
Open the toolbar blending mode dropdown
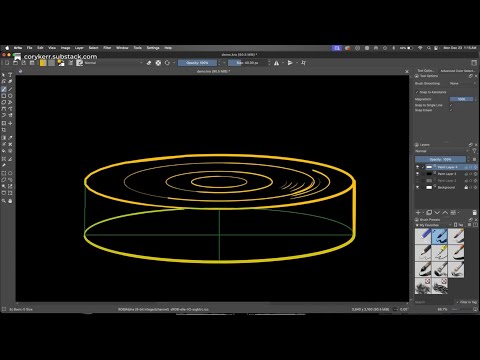[x=113, y=63]
